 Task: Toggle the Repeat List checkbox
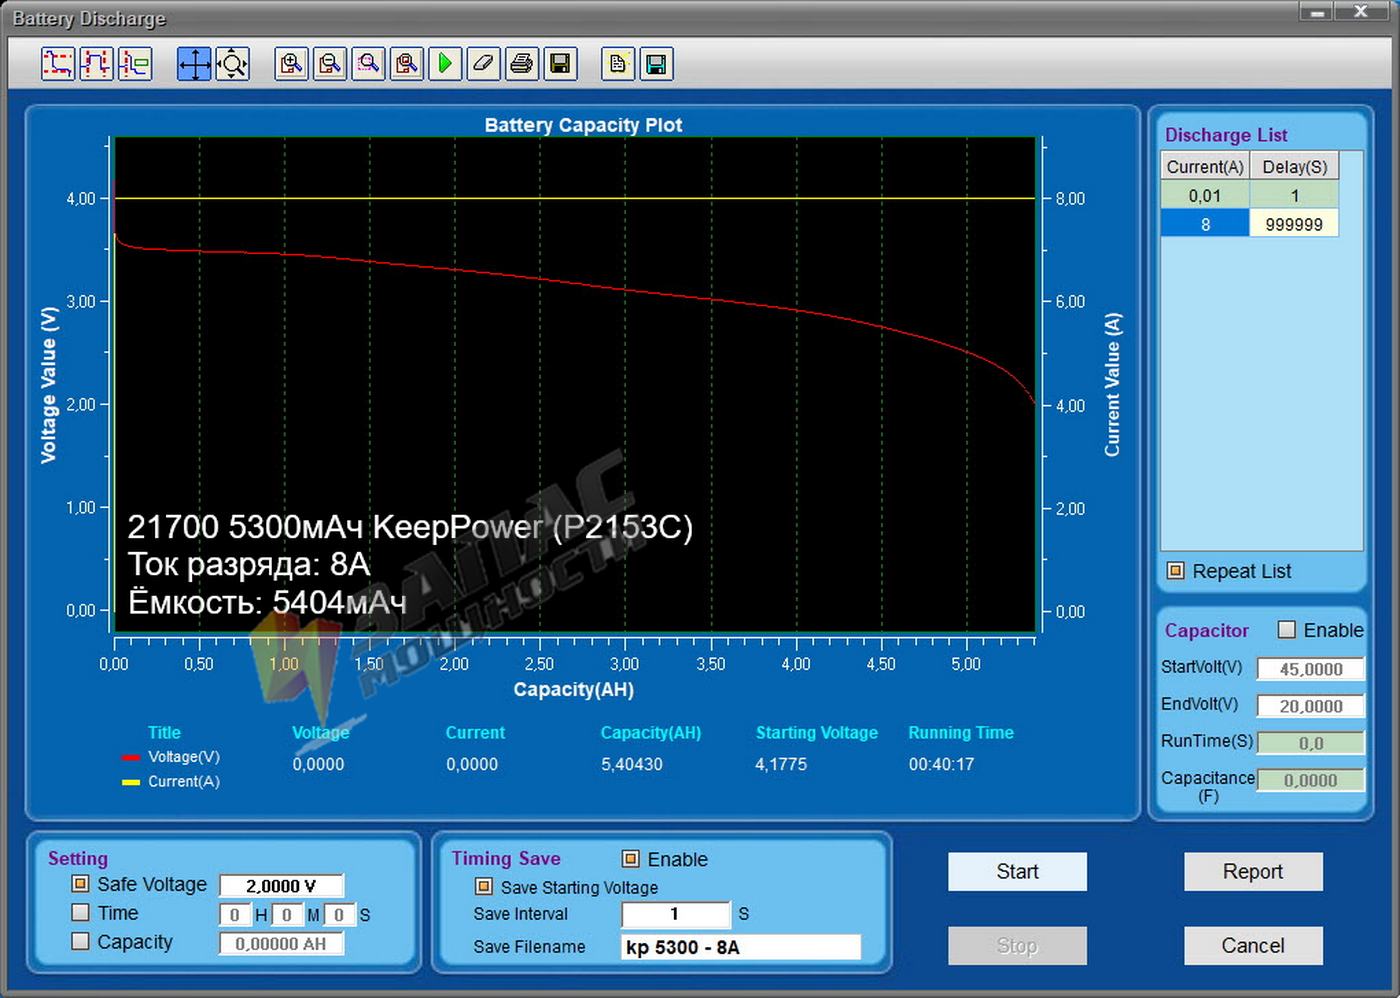1176,571
